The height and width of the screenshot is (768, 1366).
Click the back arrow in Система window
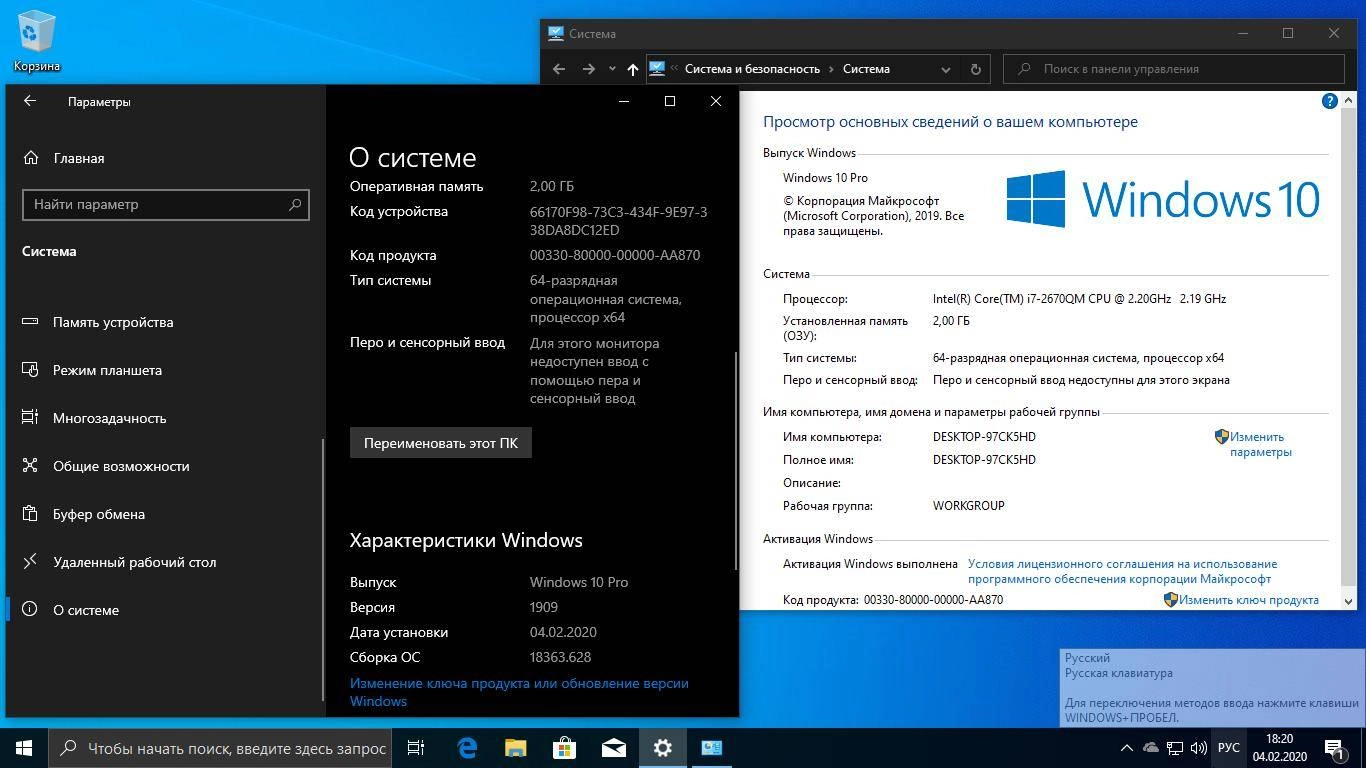[559, 69]
